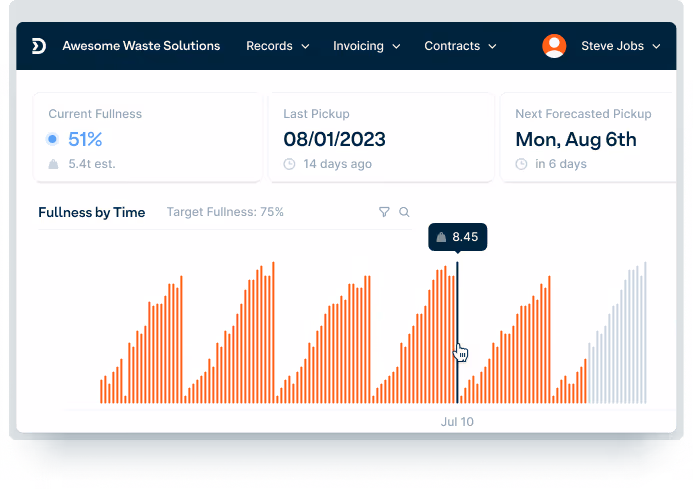Click the Next Forecasted Pickup label
This screenshot has height=489, width=693.
pyautogui.click(x=583, y=114)
